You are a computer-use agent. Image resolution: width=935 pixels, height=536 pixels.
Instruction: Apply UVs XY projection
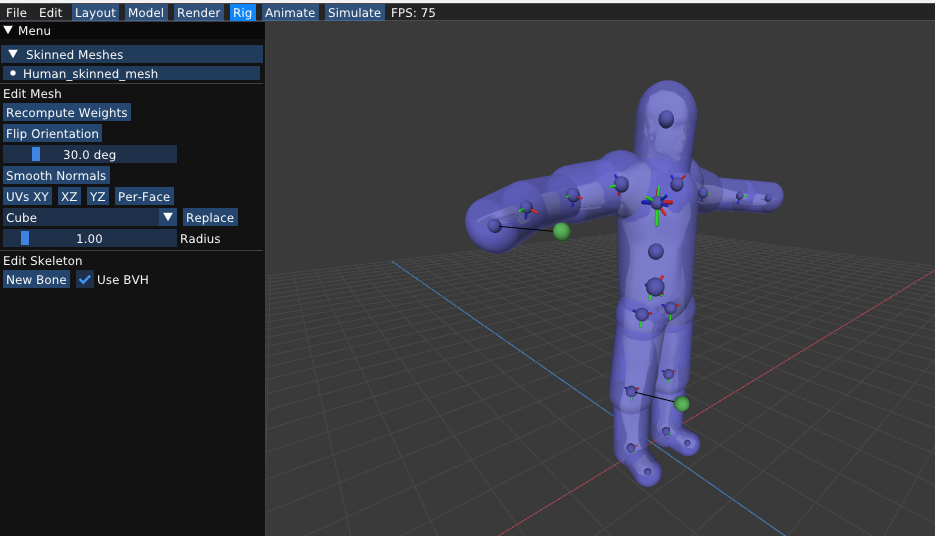(28, 197)
